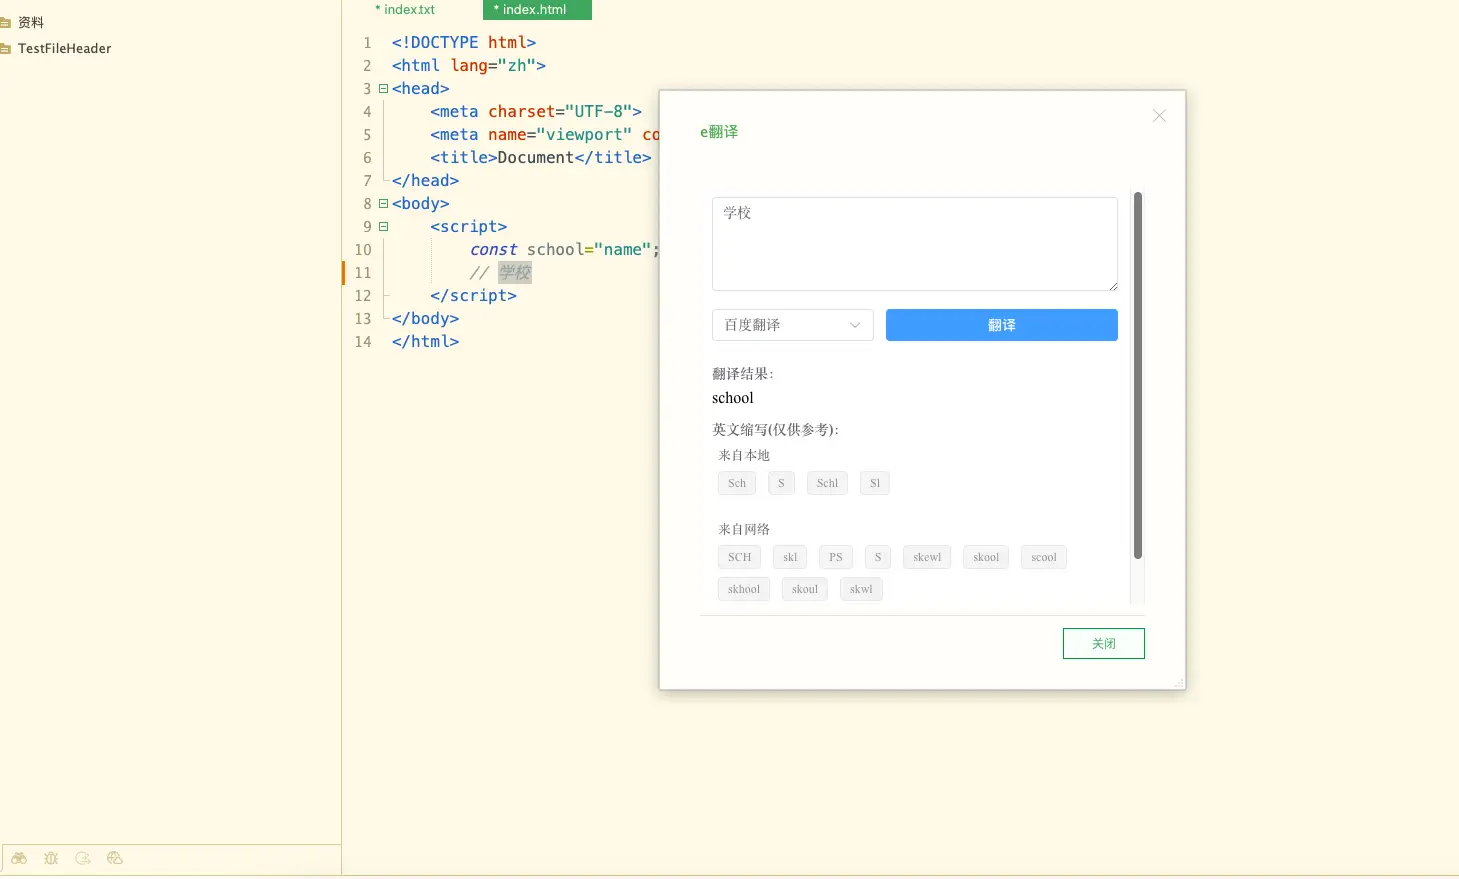Select the network S abbreviation chip
This screenshot has width=1459, height=879.
(x=878, y=557)
